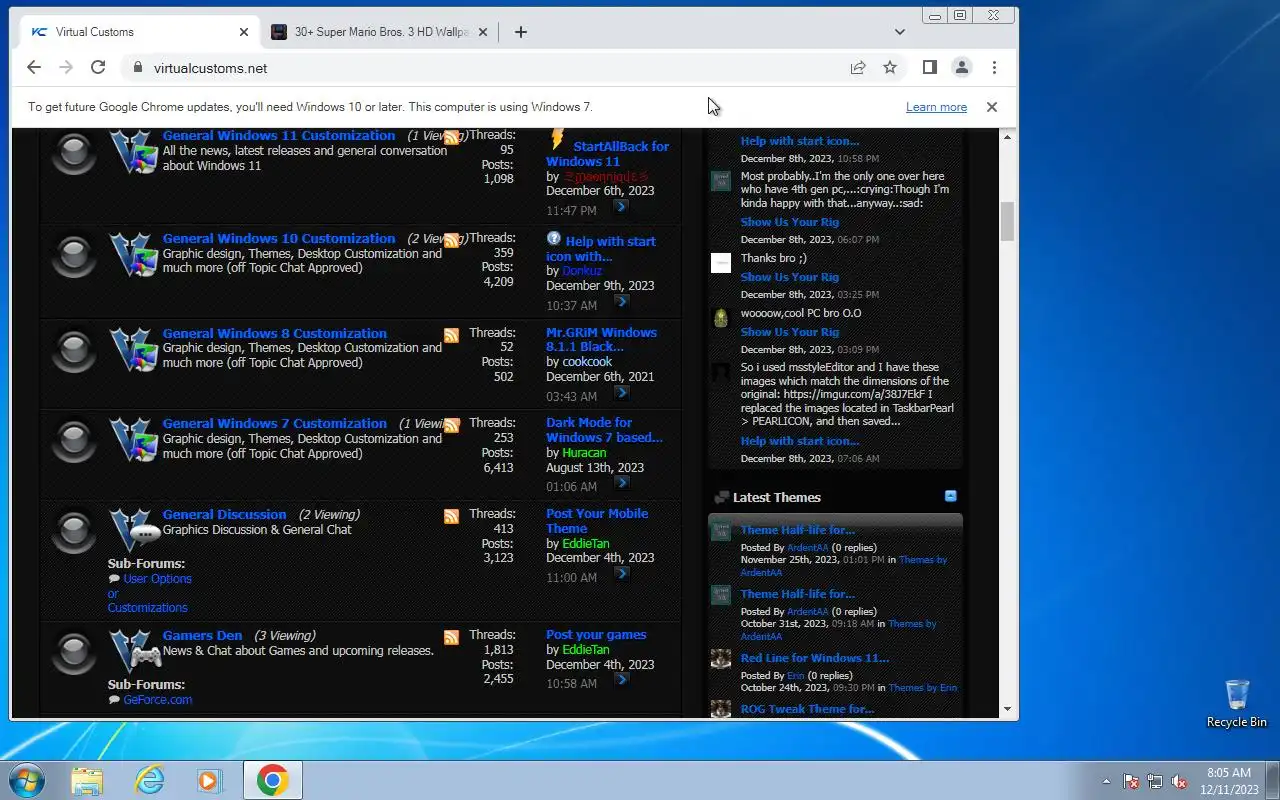Click the RSS icon for General Windows 10 Customization

click(452, 241)
